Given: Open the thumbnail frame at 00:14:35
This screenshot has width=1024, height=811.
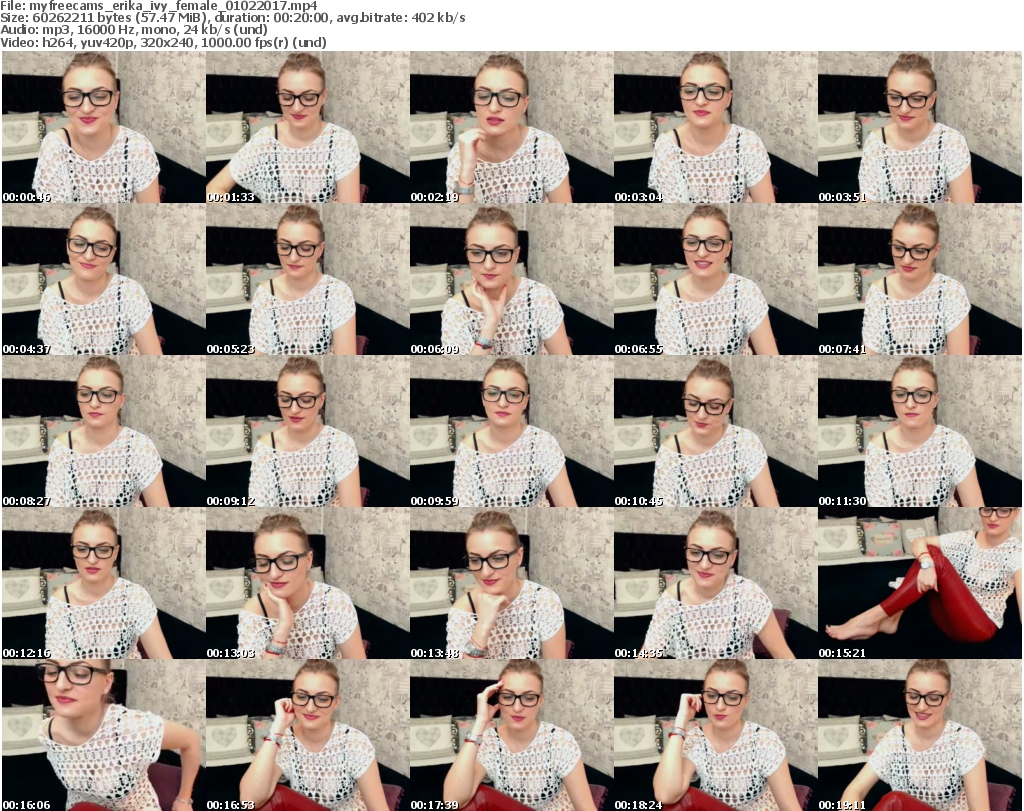Looking at the screenshot, I should coord(716,584).
